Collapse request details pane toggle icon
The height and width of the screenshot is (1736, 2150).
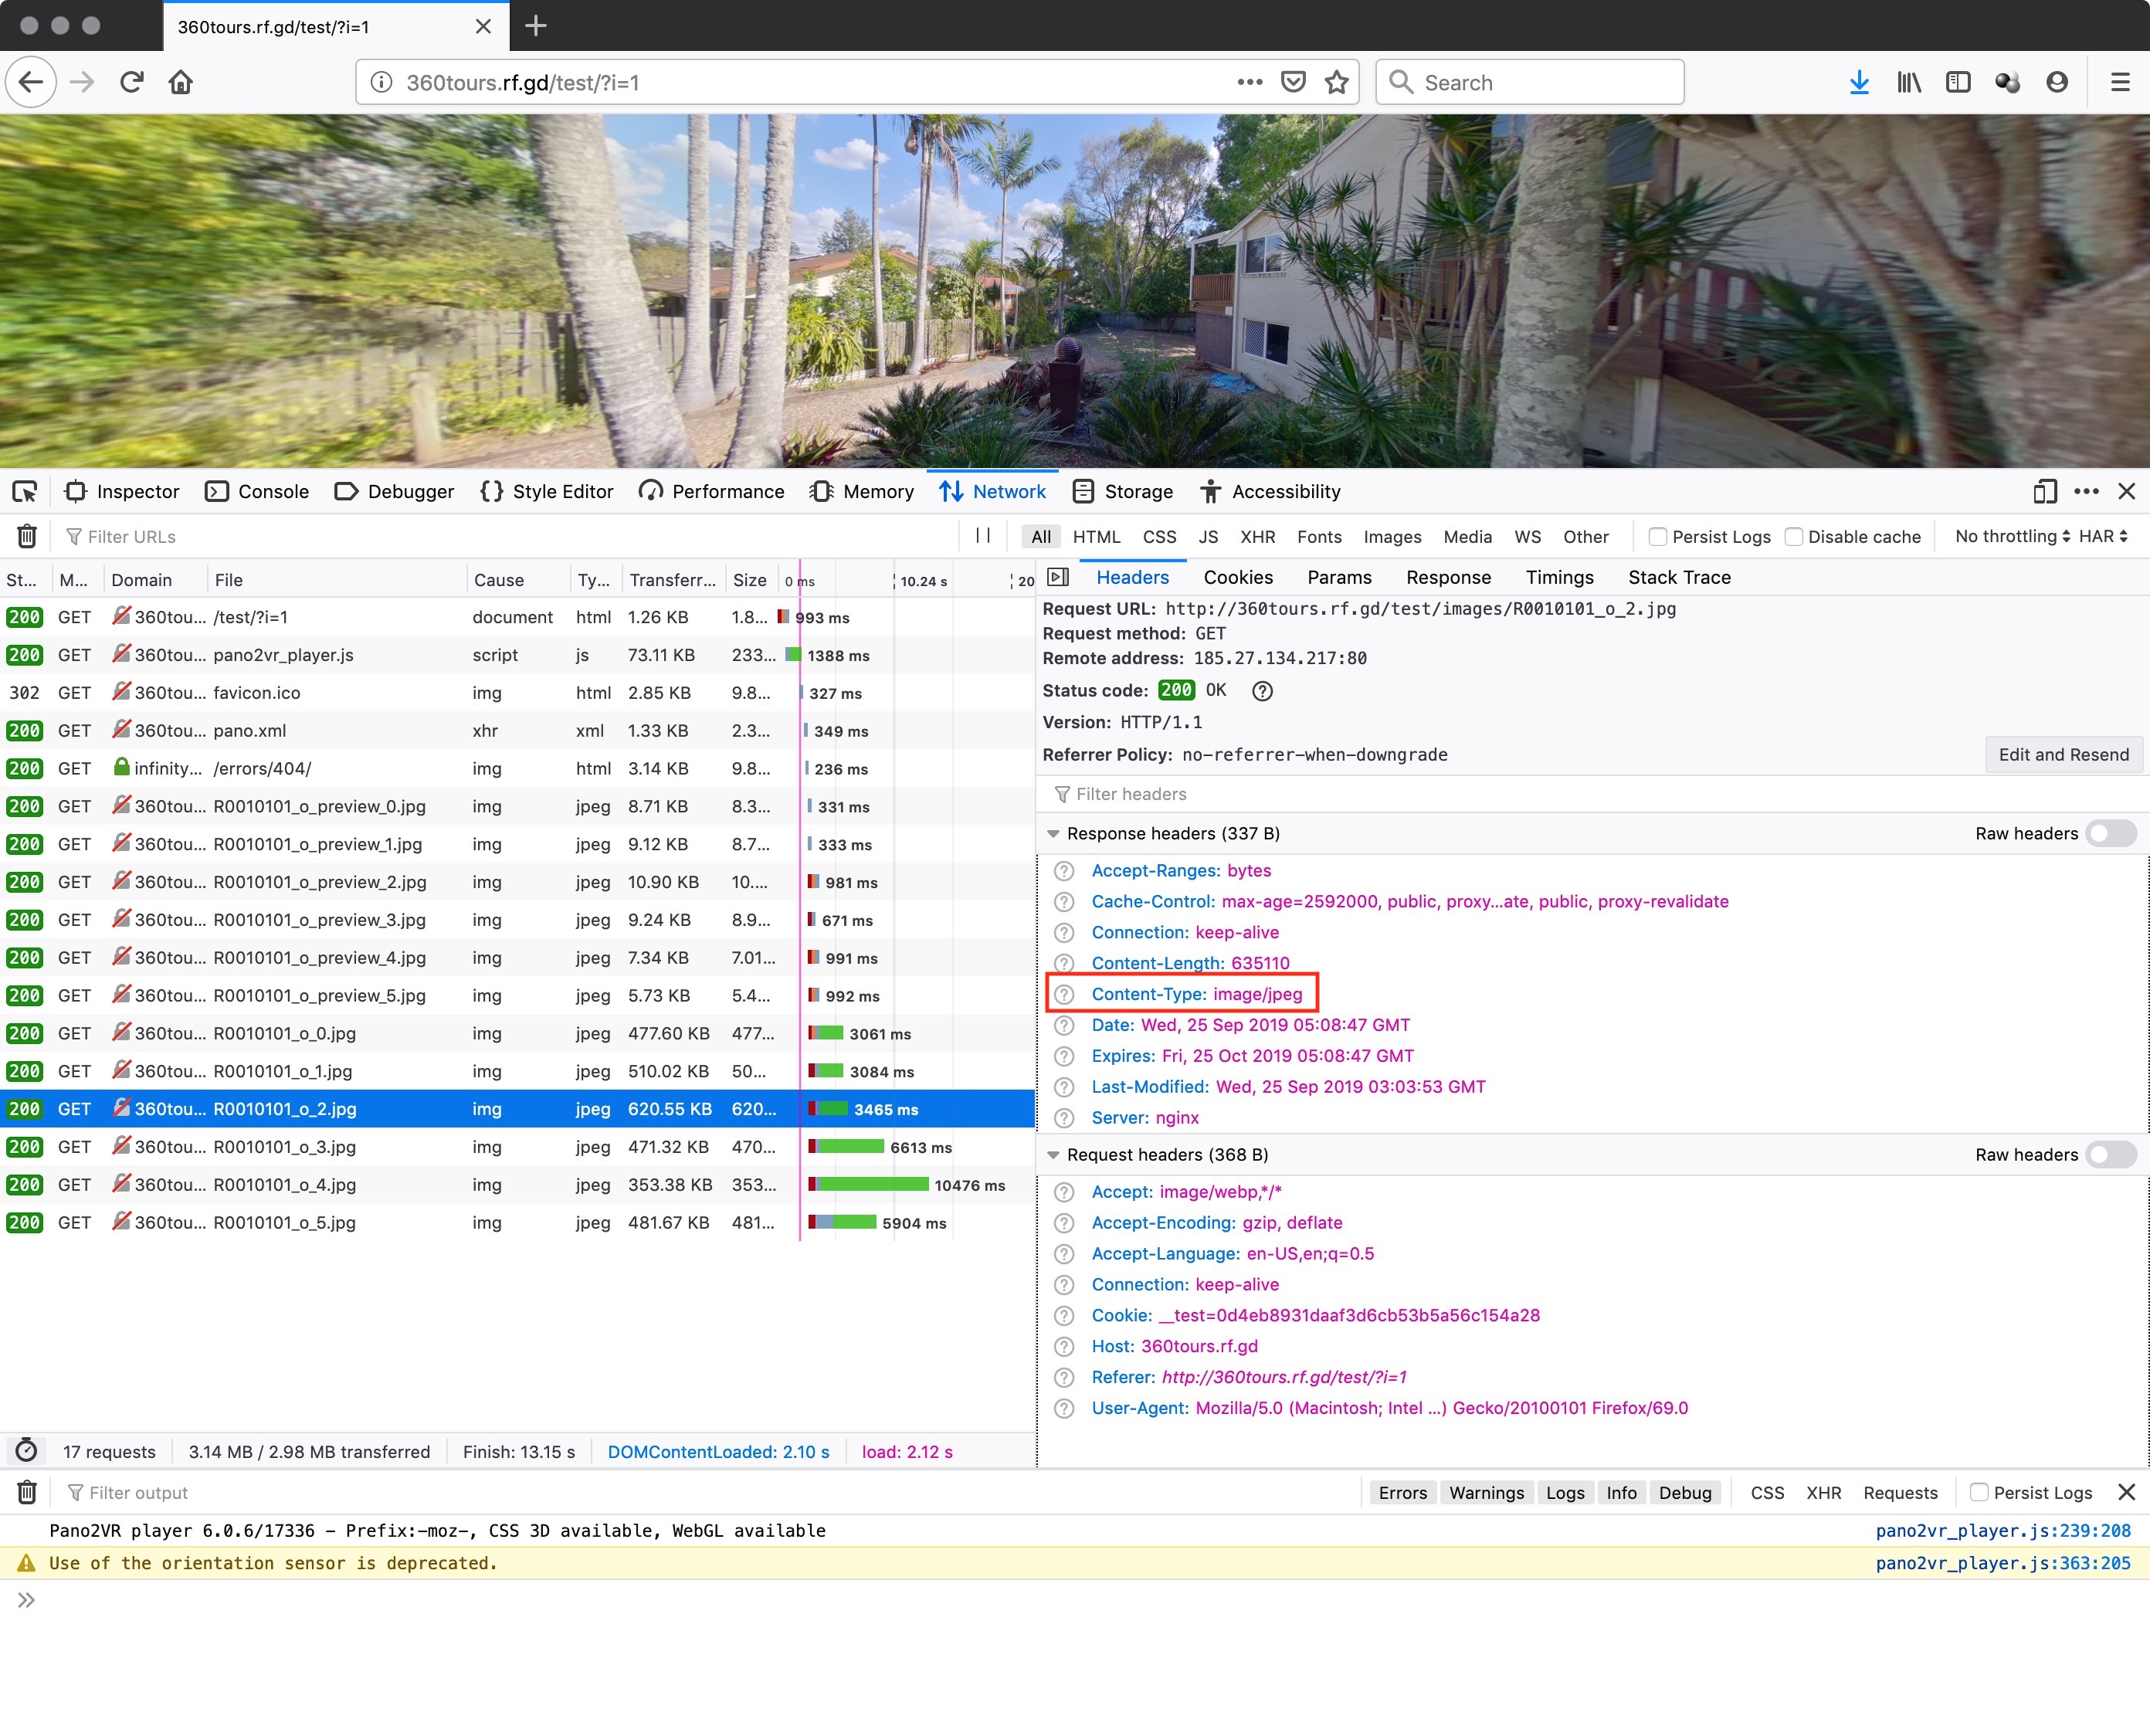(x=1058, y=577)
